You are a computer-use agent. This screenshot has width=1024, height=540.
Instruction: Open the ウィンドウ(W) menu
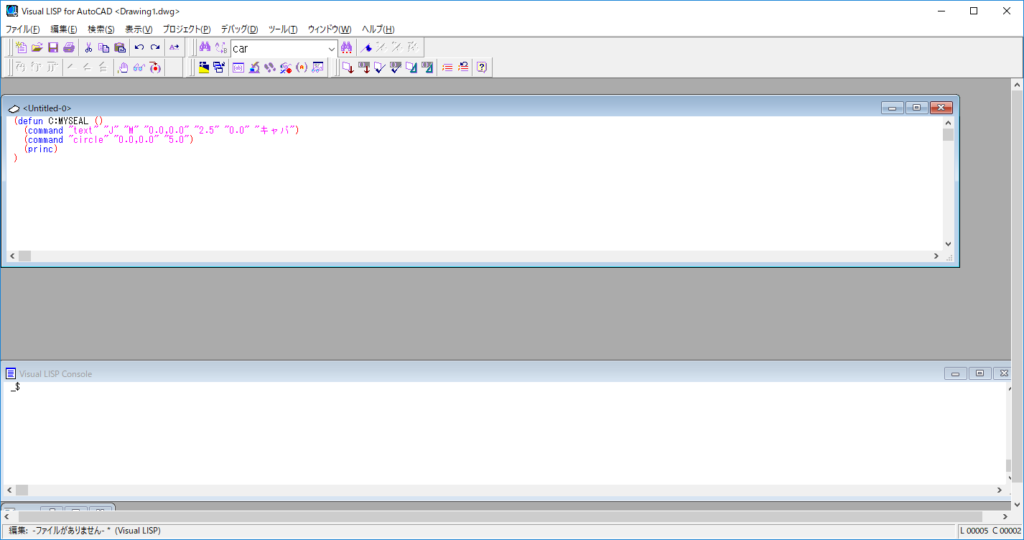[329, 29]
